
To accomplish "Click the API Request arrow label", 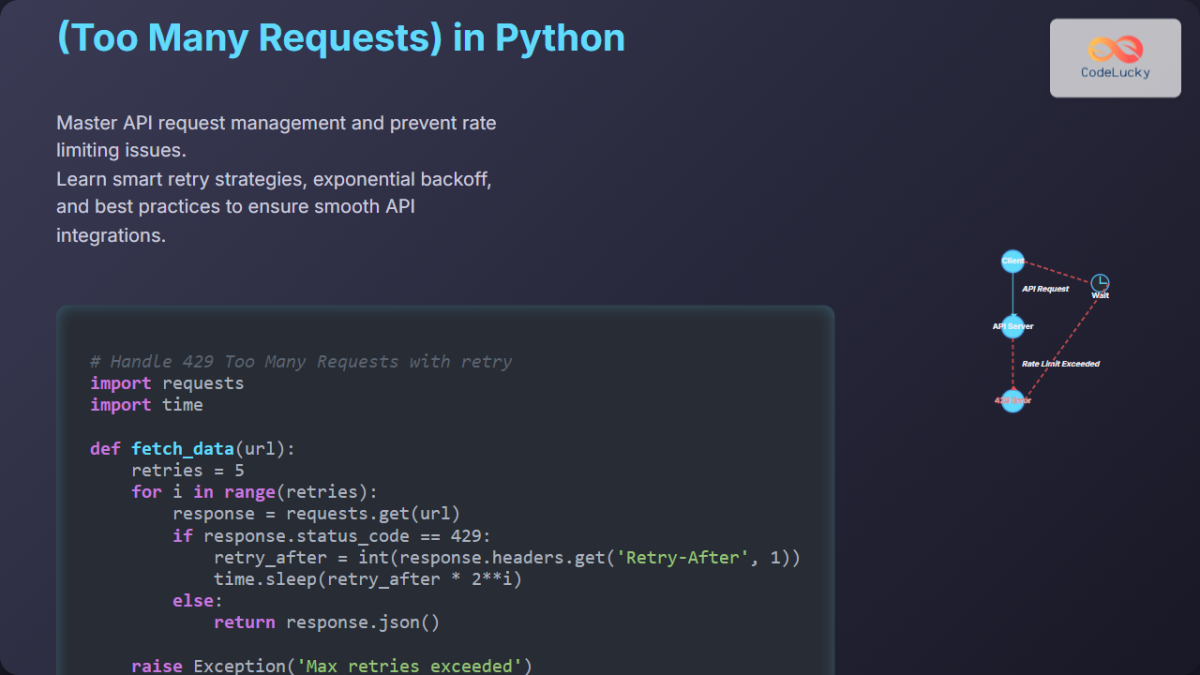I will click(1044, 289).
